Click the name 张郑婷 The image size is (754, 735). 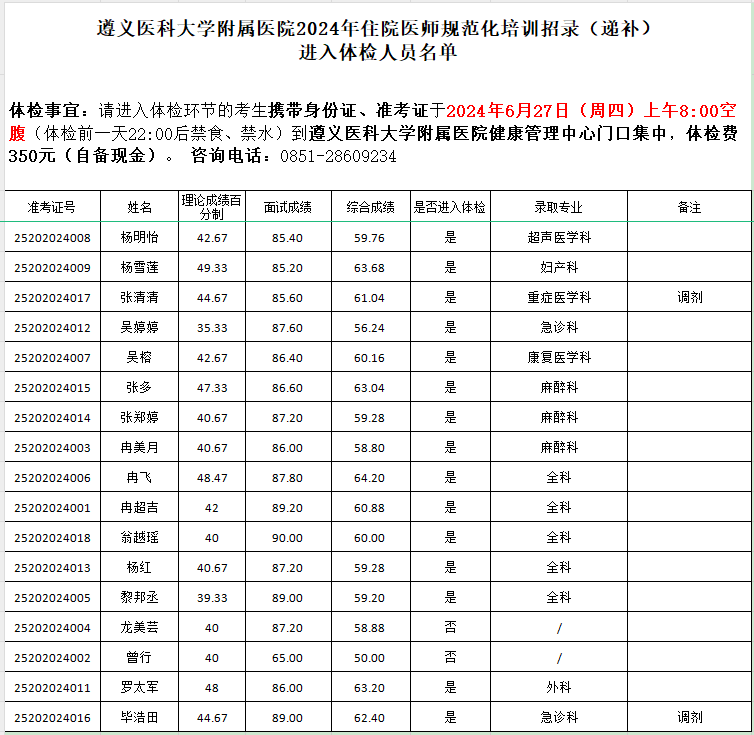139,417
